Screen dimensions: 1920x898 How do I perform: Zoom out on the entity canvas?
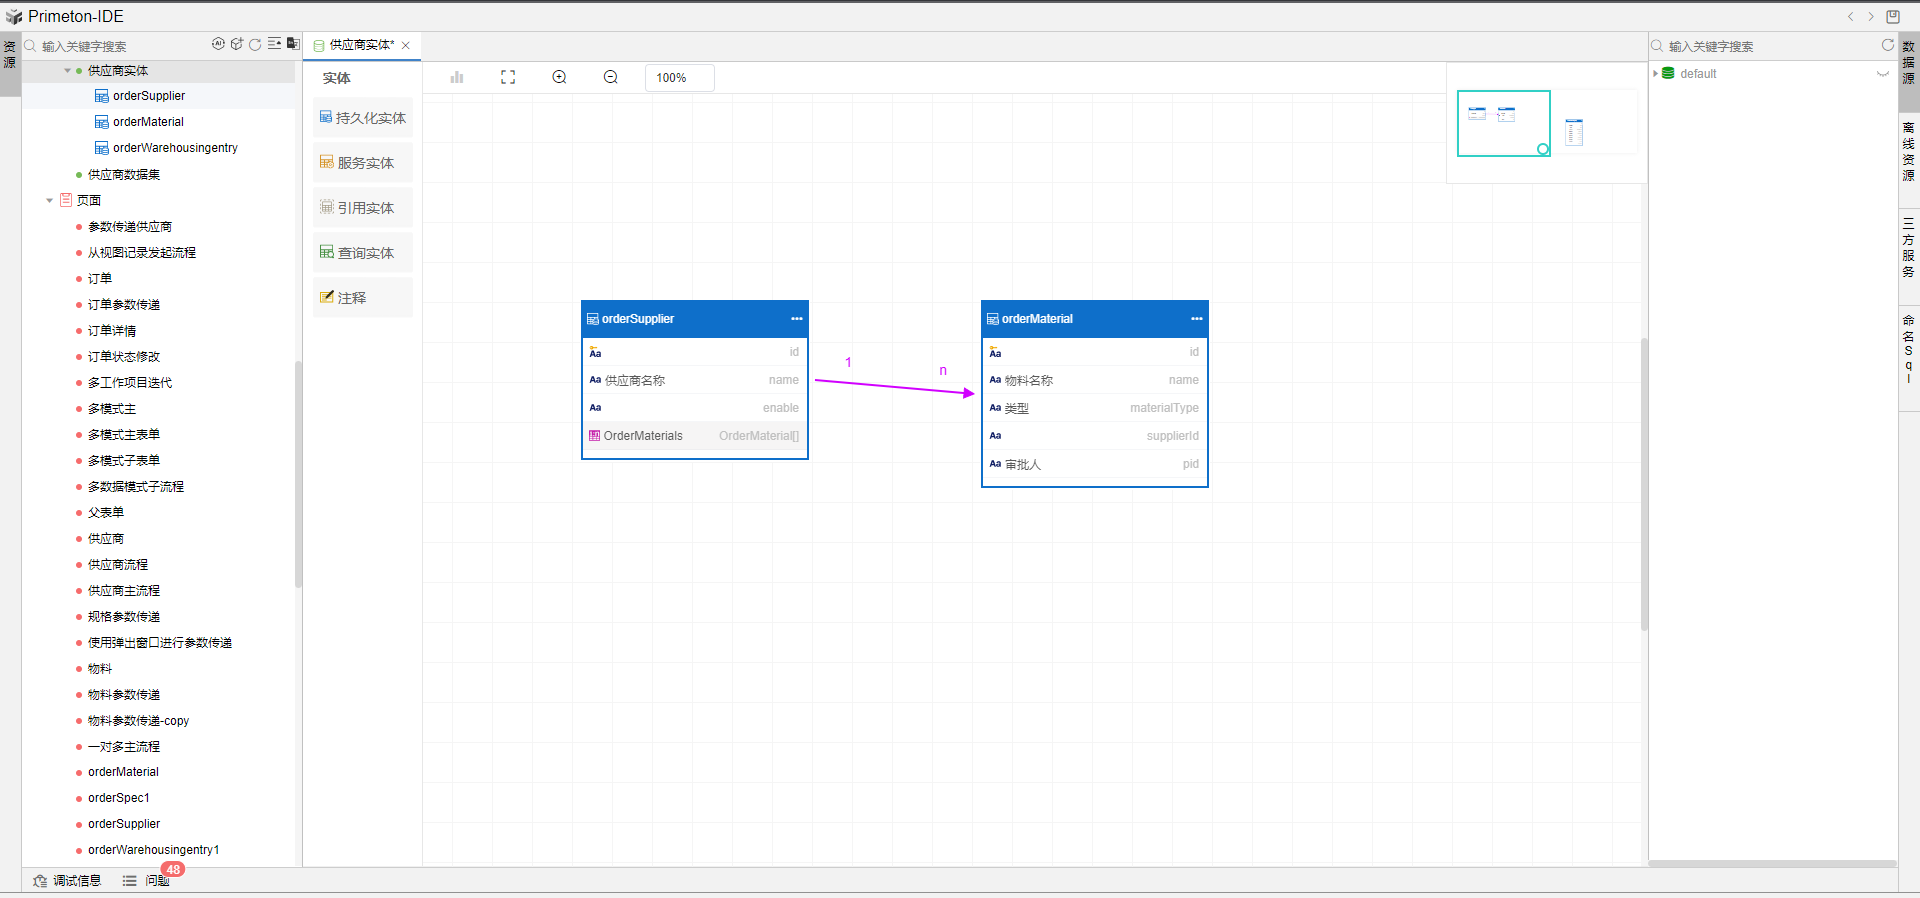tap(610, 77)
